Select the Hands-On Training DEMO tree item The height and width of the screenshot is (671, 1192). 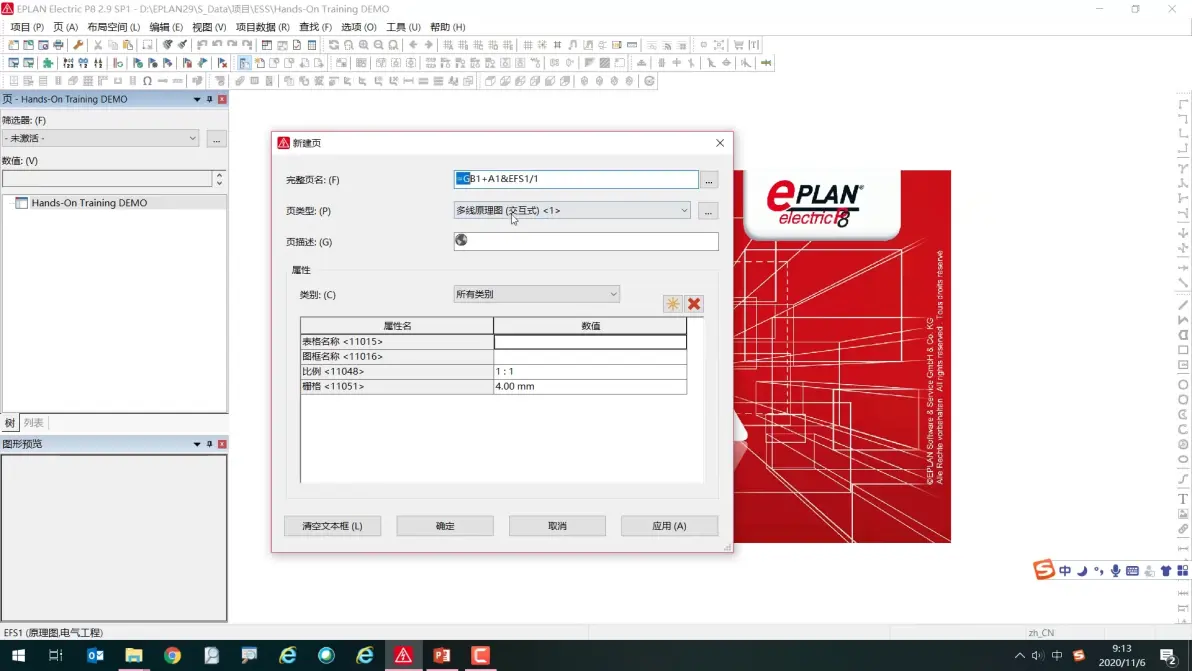(x=89, y=203)
